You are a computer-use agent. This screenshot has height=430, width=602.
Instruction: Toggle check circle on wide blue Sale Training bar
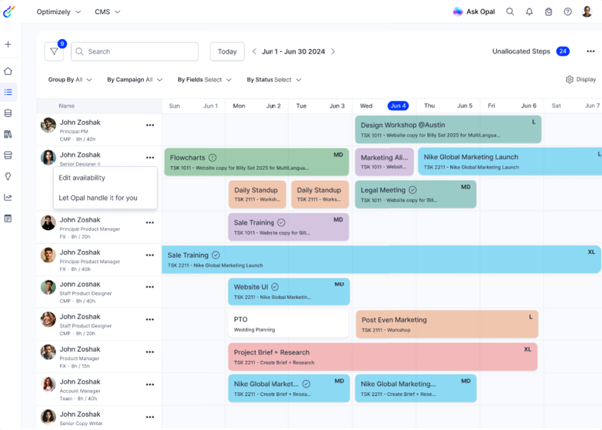(x=215, y=255)
